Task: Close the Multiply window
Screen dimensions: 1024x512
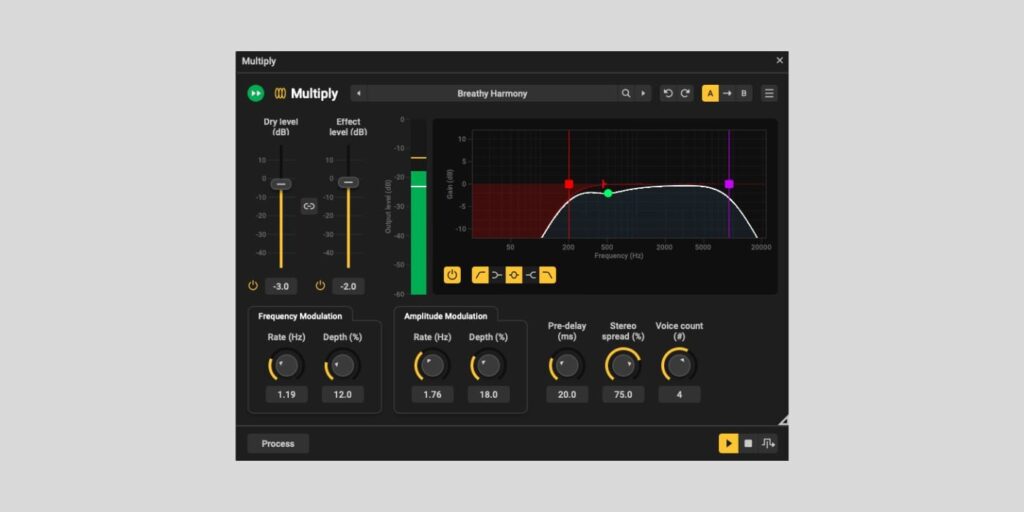Action: tap(779, 60)
